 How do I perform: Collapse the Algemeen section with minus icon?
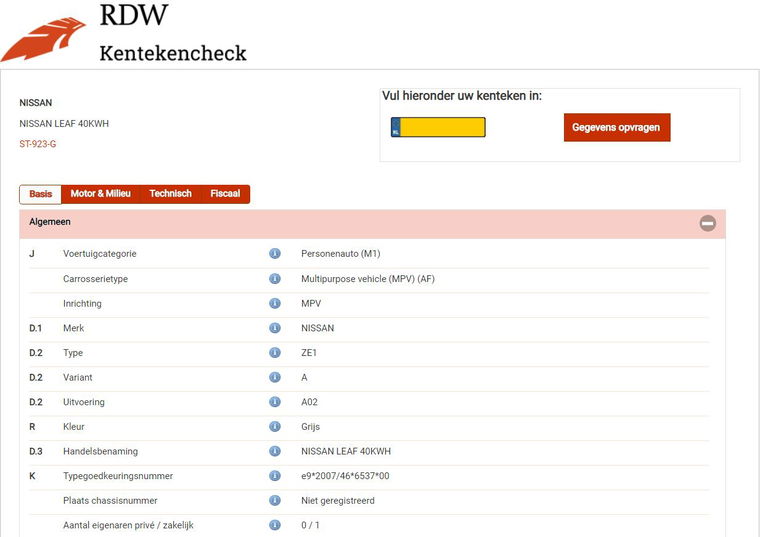click(708, 223)
